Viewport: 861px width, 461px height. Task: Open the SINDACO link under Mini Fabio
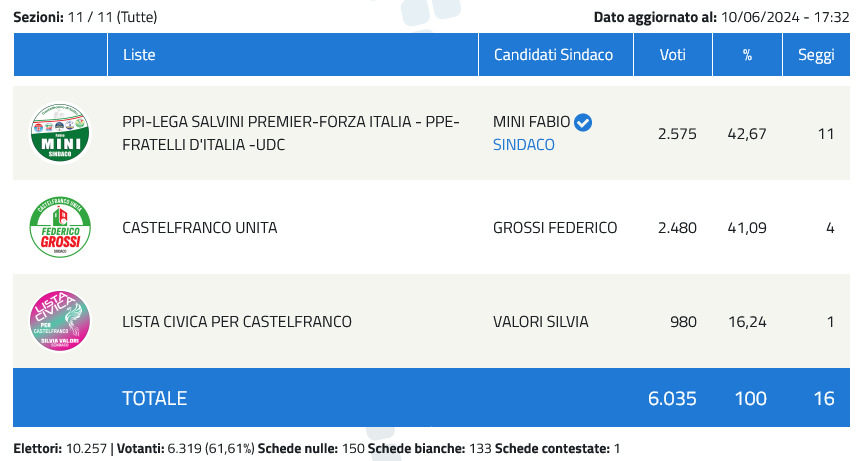523,145
